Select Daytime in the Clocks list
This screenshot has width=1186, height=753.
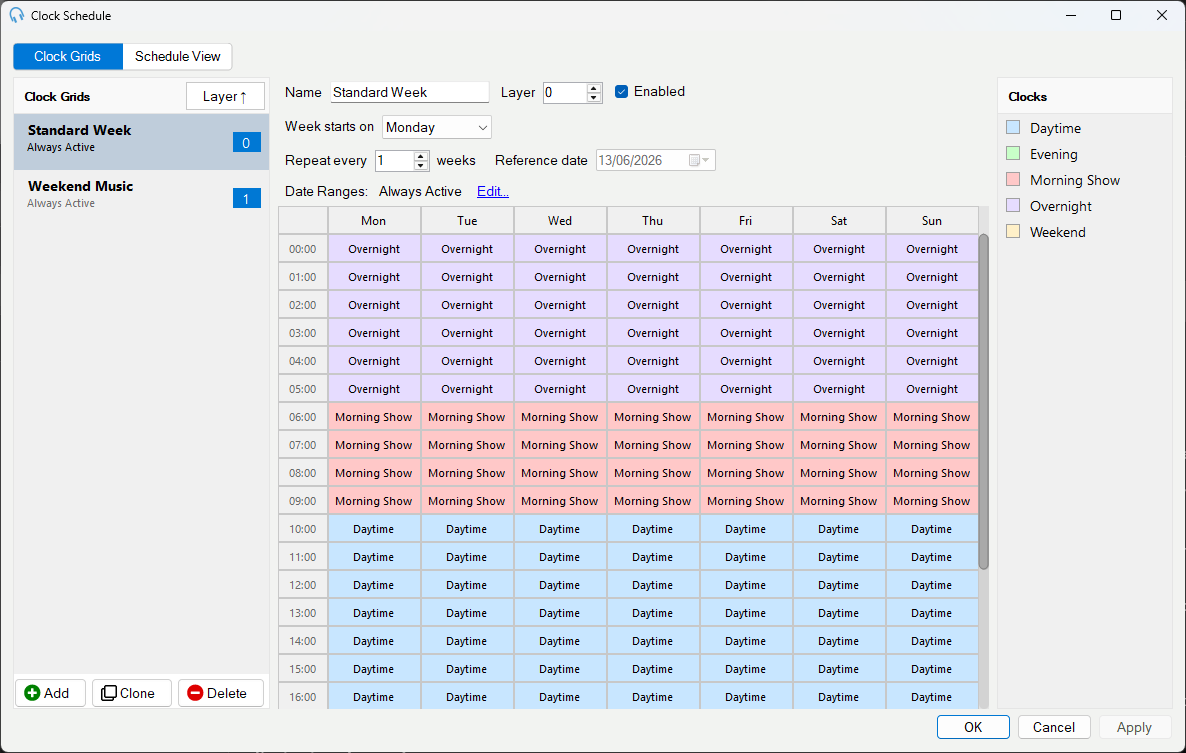tap(1055, 129)
